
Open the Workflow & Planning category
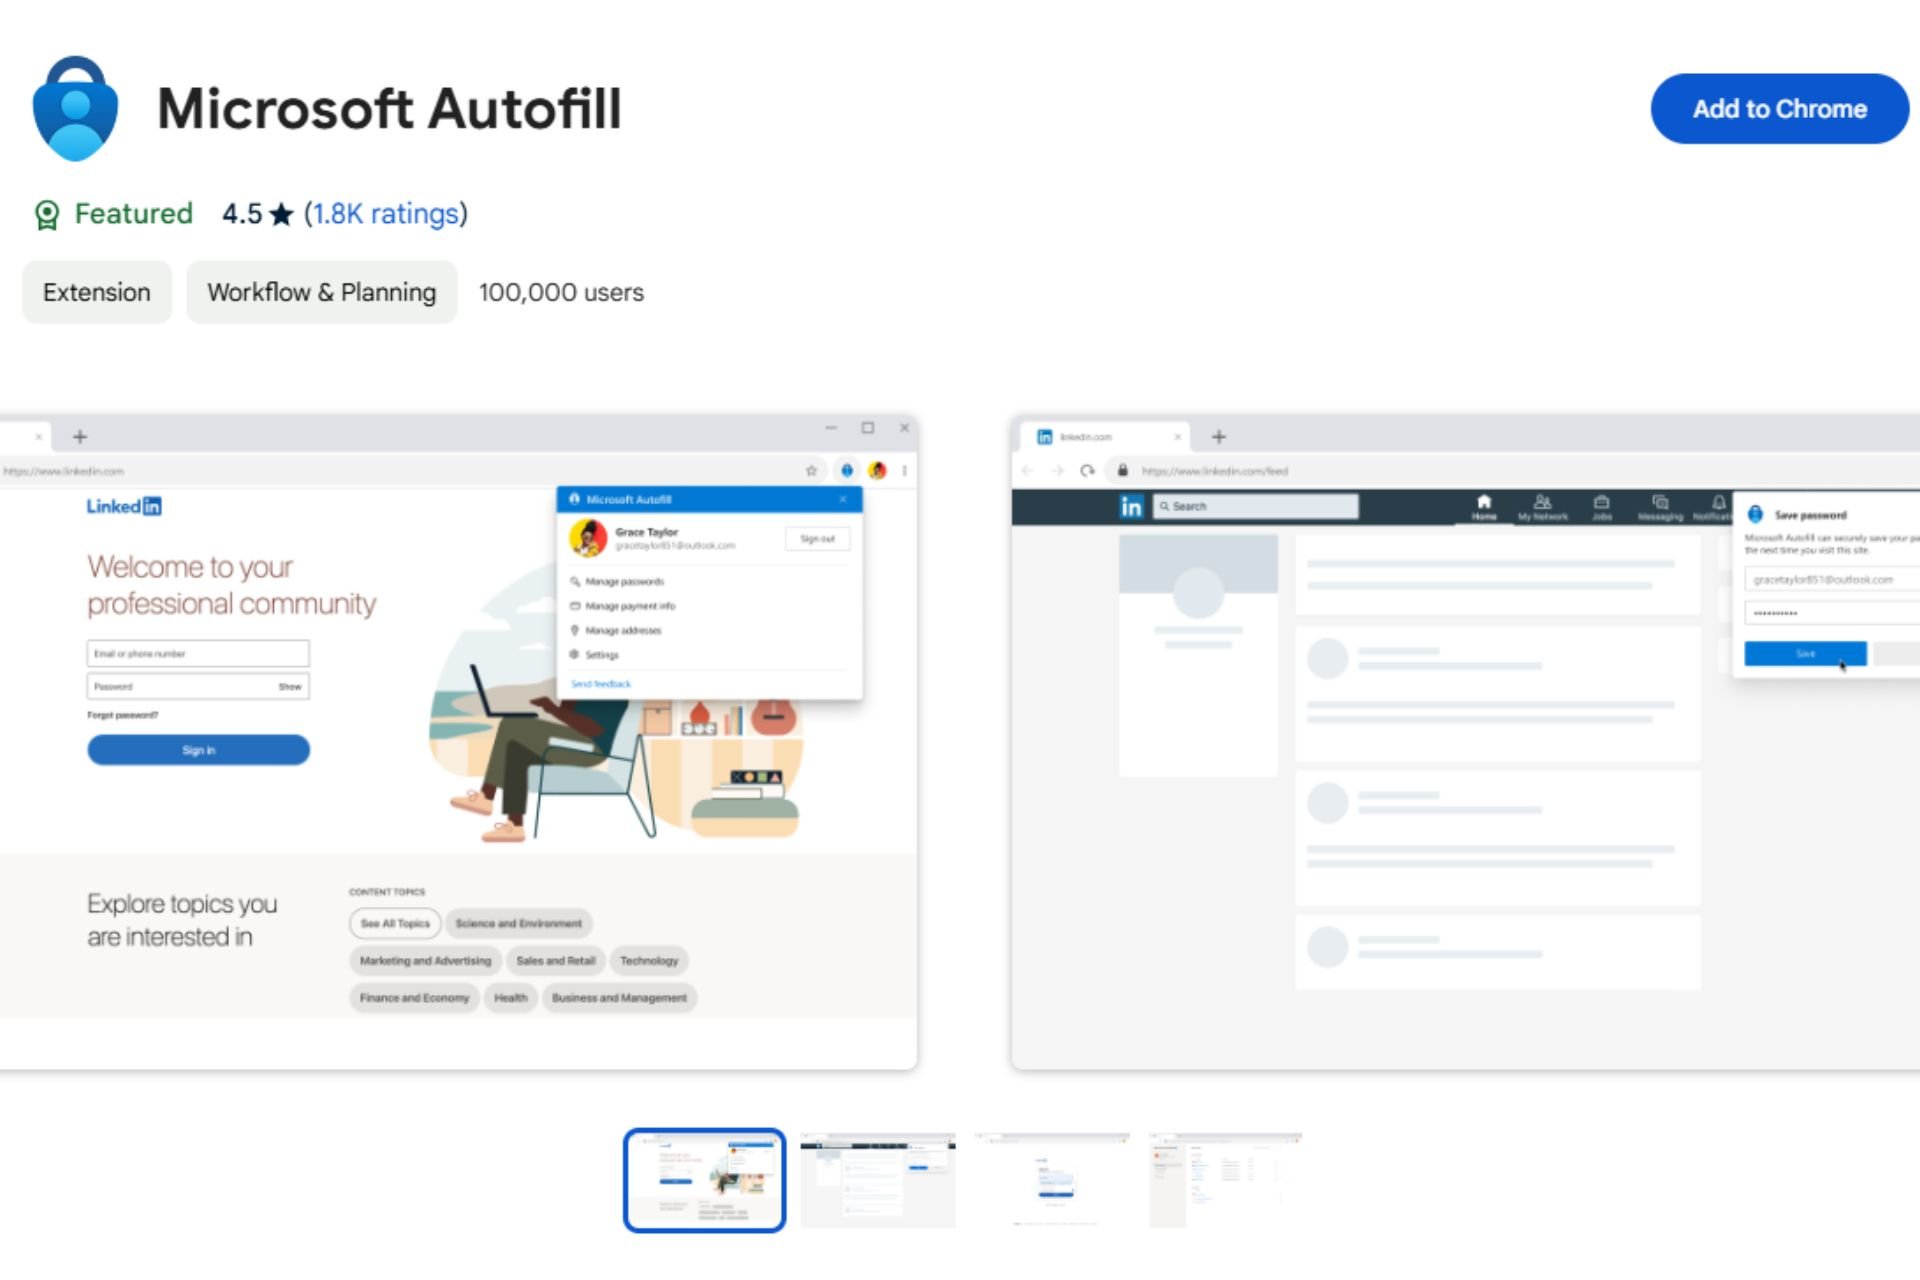(x=321, y=292)
